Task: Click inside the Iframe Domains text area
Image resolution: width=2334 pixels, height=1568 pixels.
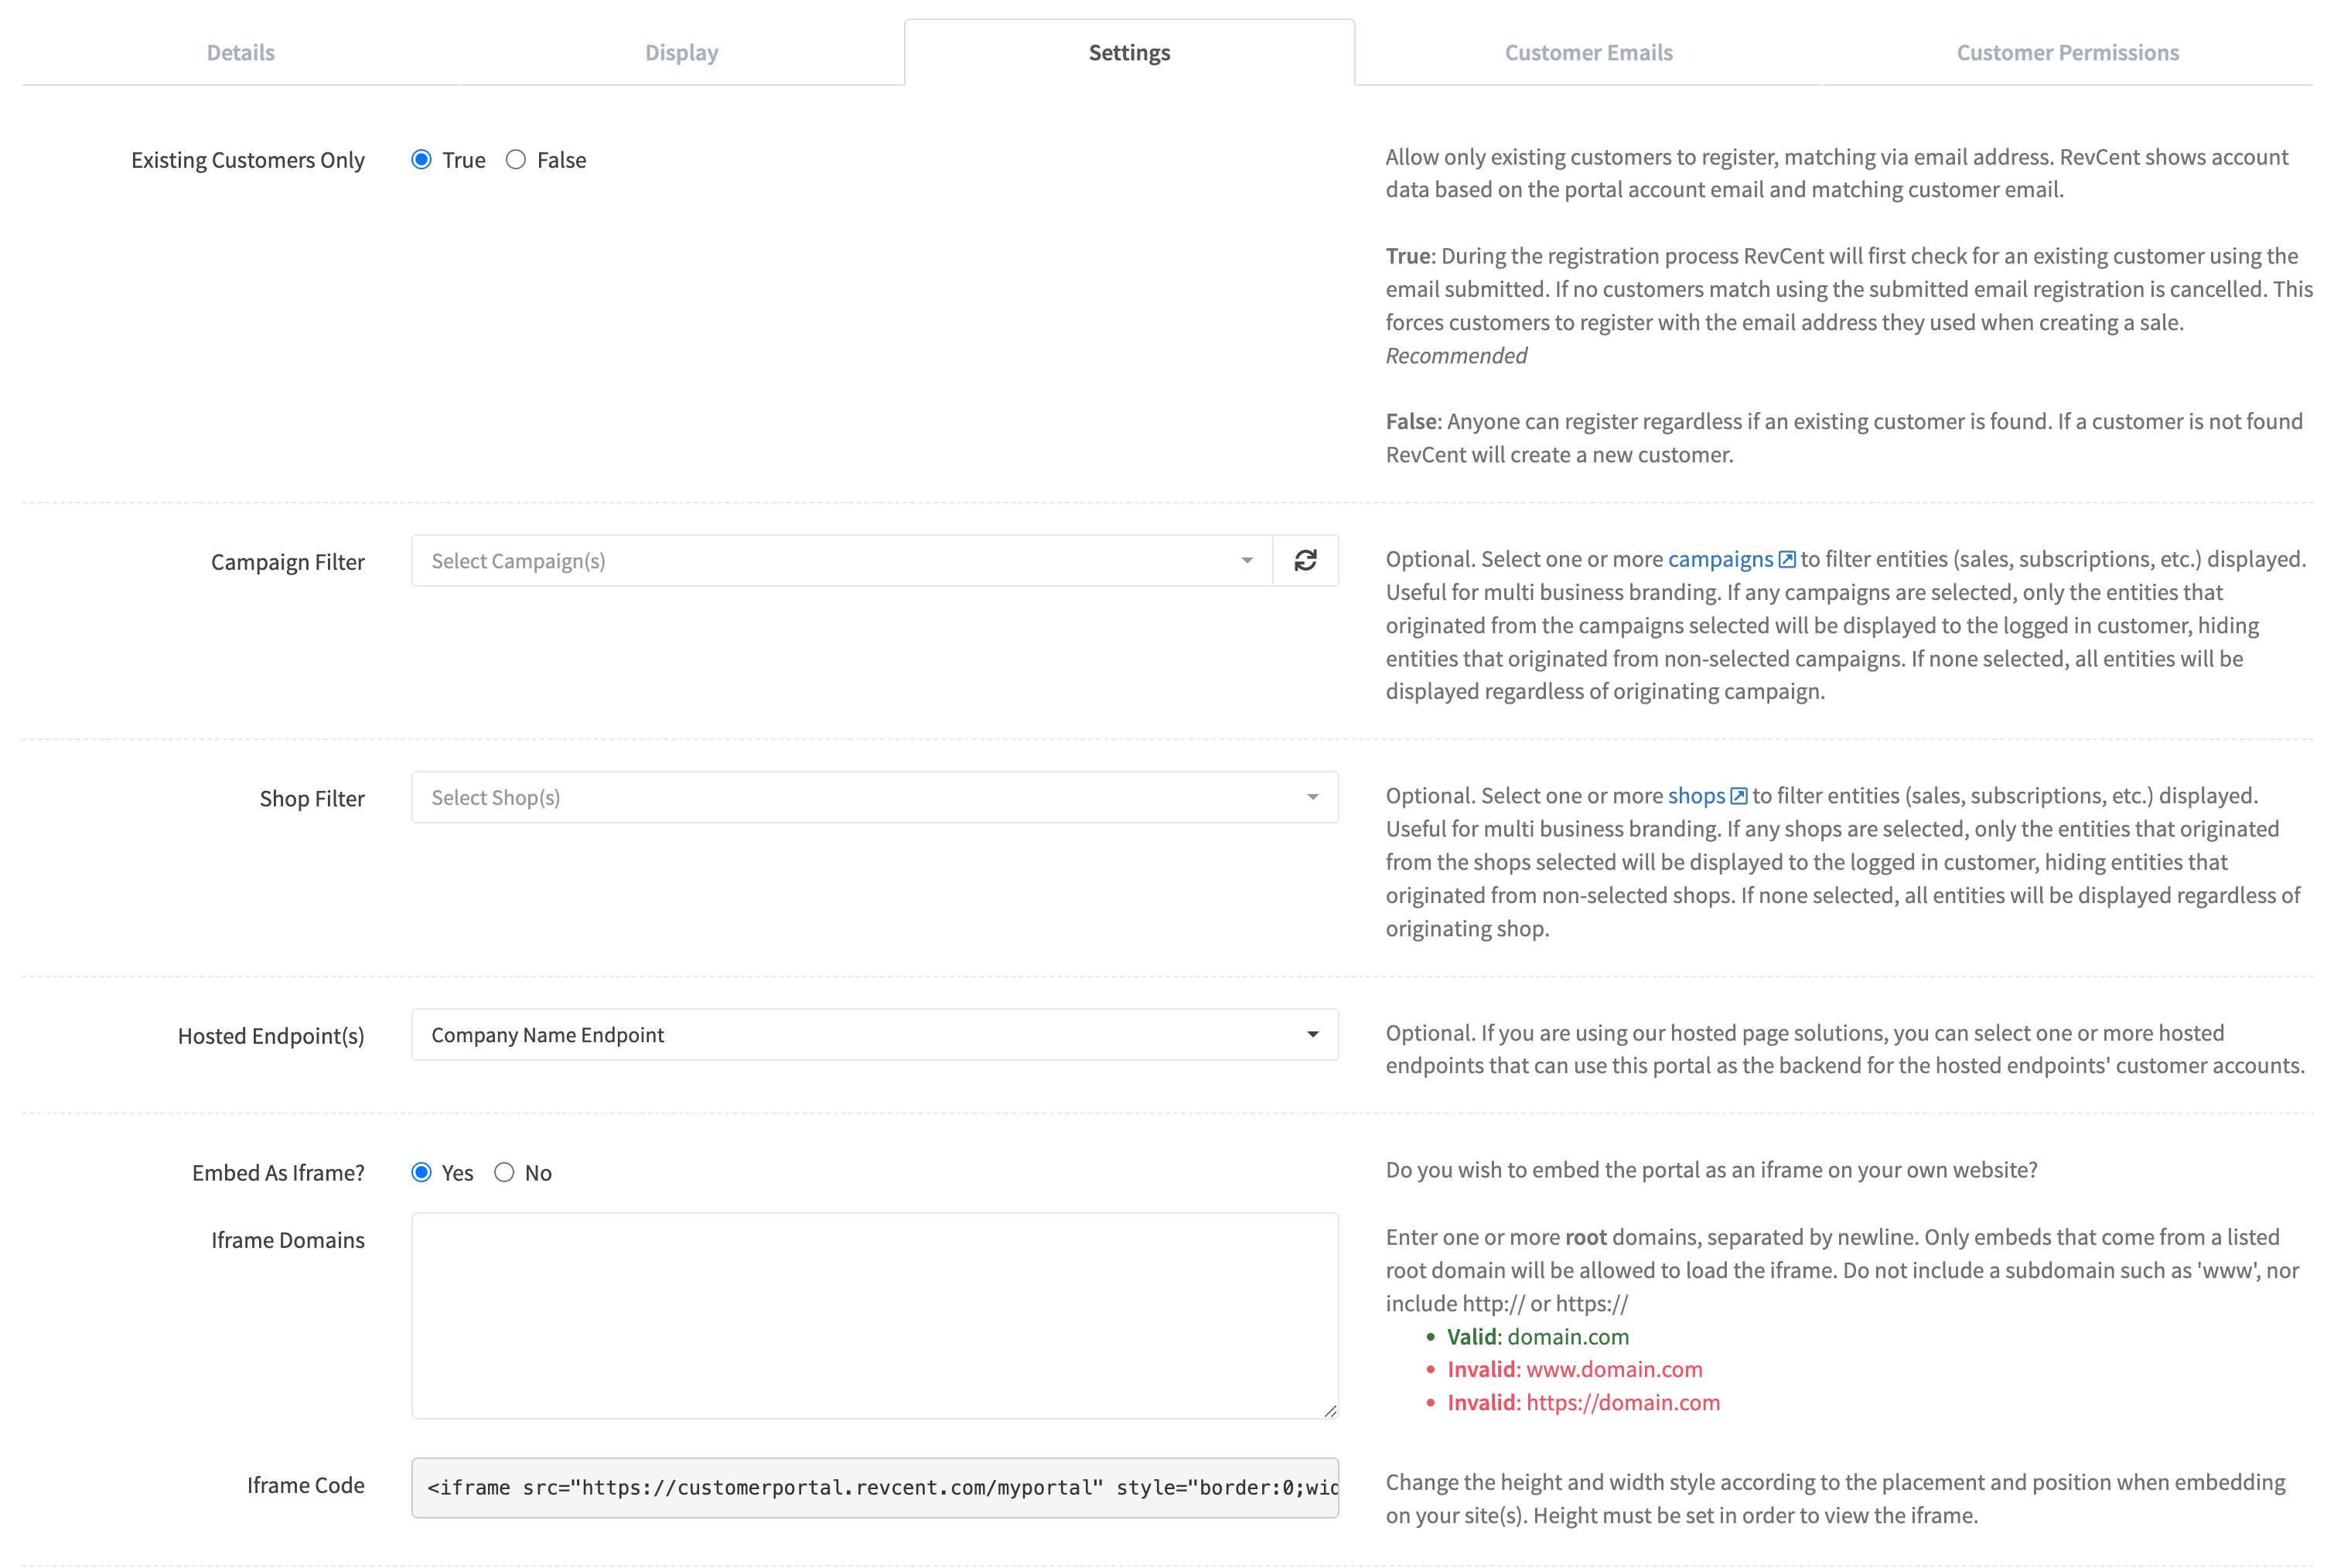Action: tap(875, 1316)
